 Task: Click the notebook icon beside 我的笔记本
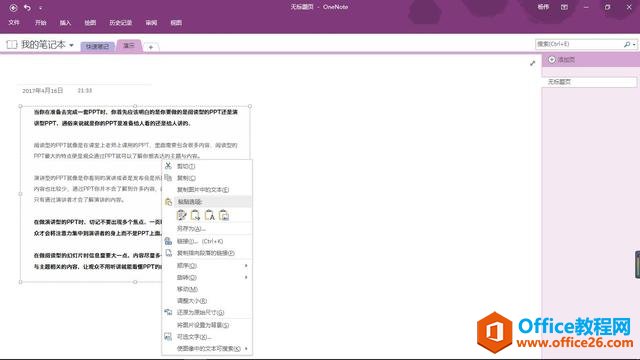[x=12, y=44]
